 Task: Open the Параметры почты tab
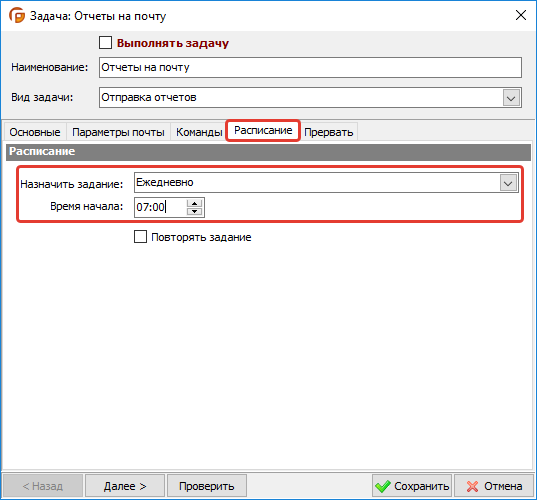118,132
